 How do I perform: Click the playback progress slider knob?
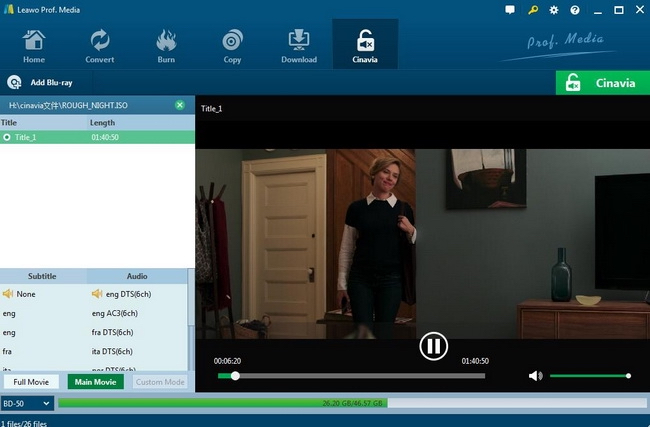tap(235, 376)
